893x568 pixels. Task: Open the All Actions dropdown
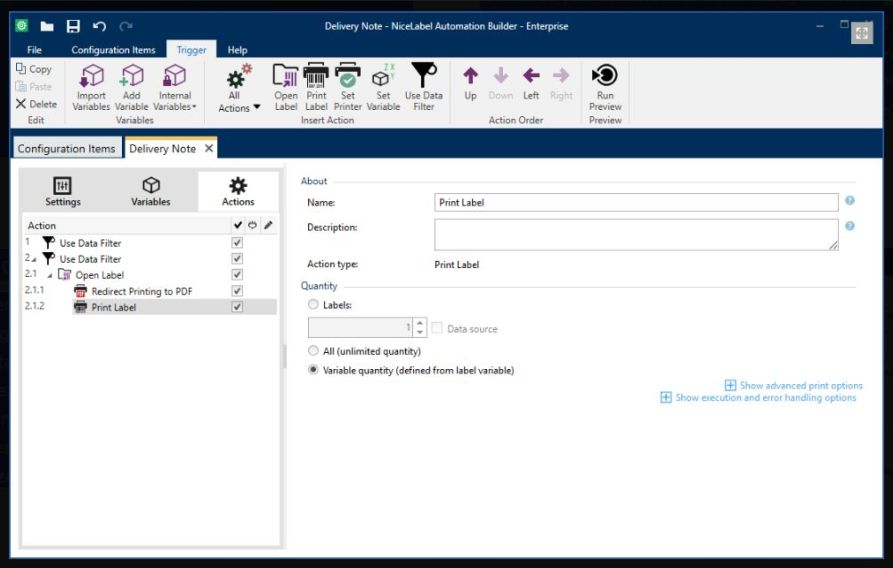click(239, 89)
